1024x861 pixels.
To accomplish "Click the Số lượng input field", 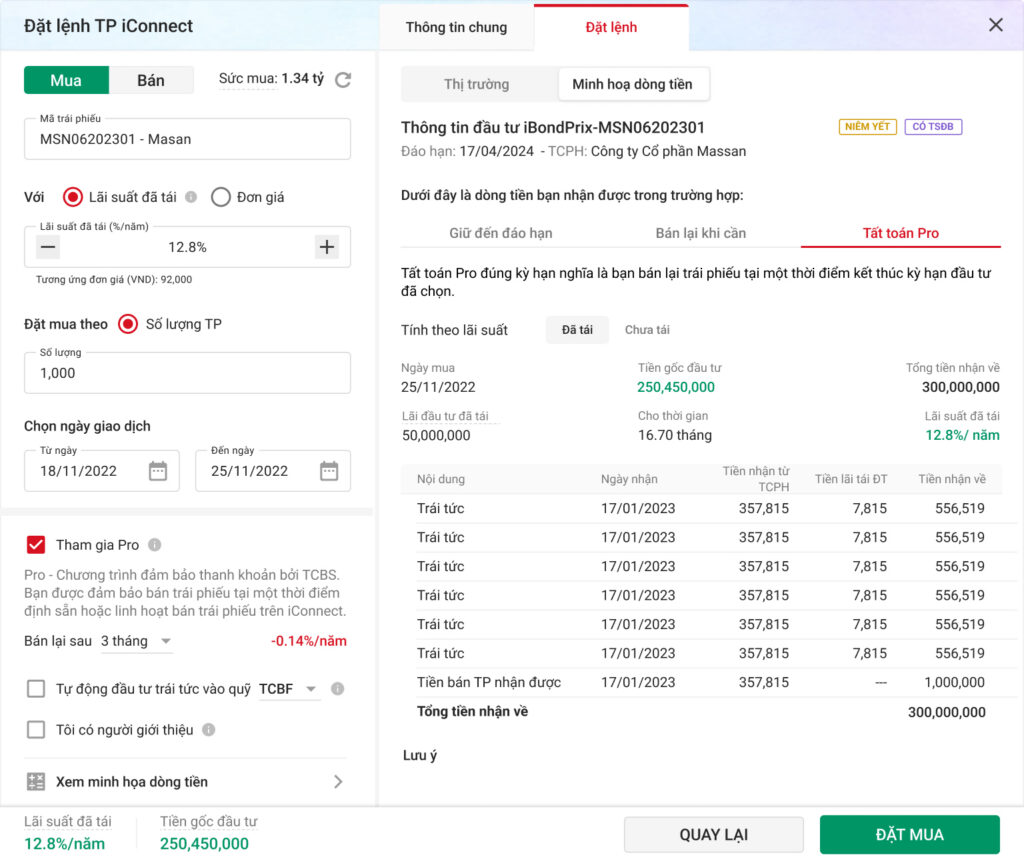I will click(187, 373).
